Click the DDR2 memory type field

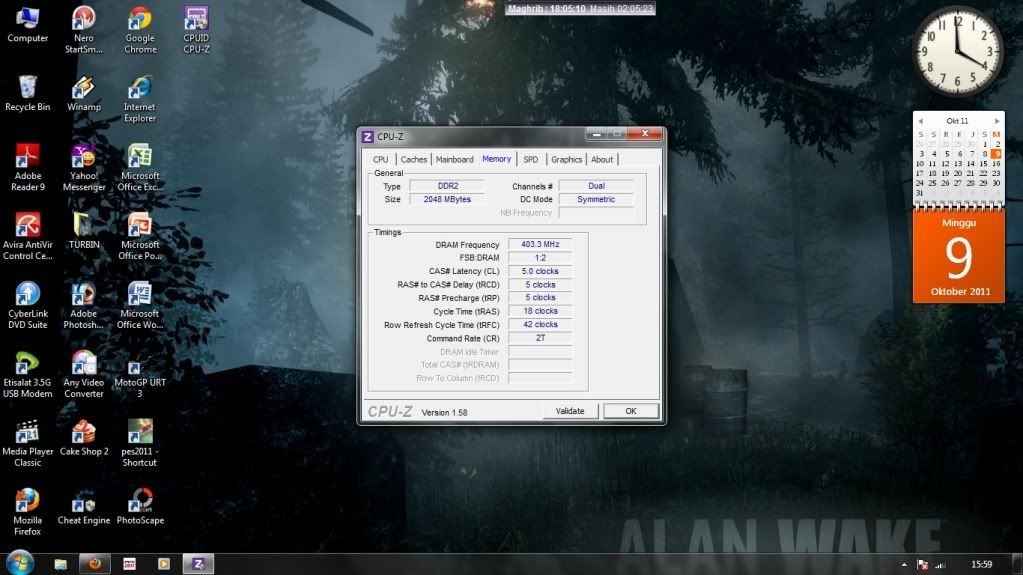point(448,186)
